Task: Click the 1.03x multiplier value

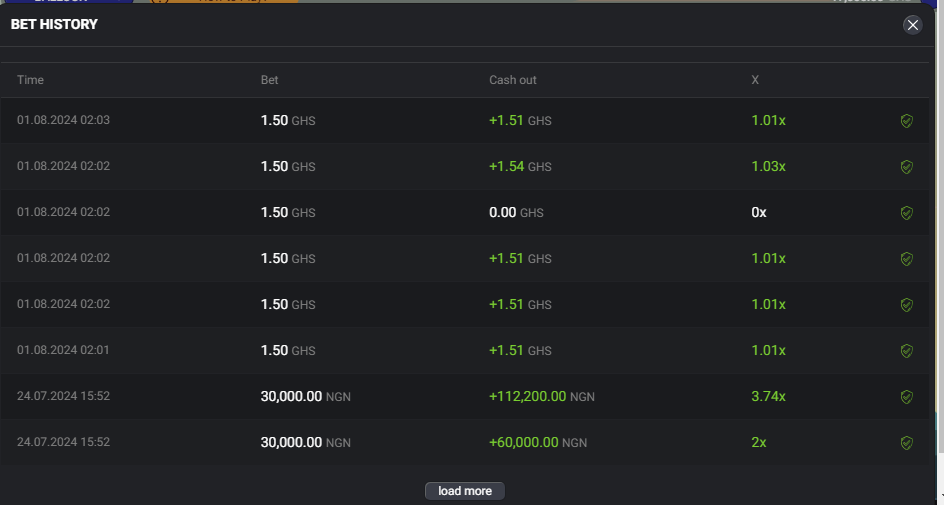Action: pos(768,167)
